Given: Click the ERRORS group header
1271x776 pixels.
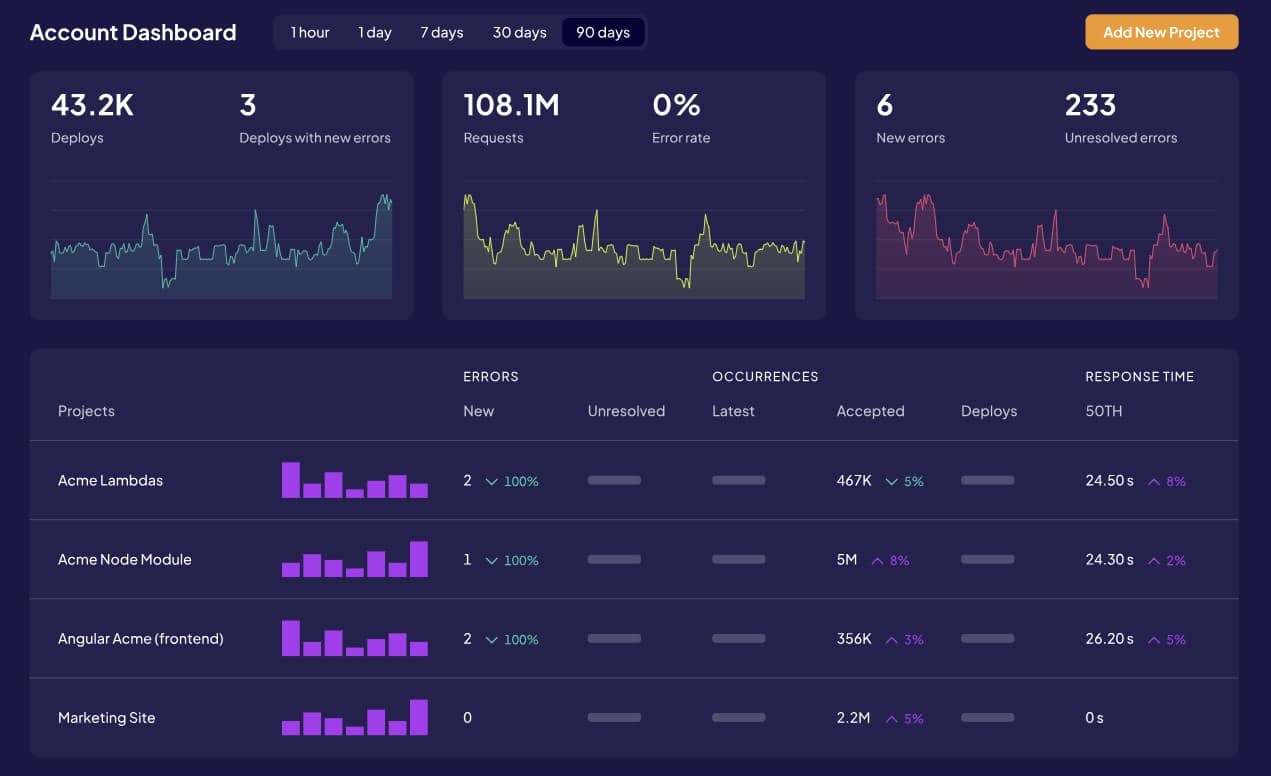Looking at the screenshot, I should pyautogui.click(x=491, y=377).
